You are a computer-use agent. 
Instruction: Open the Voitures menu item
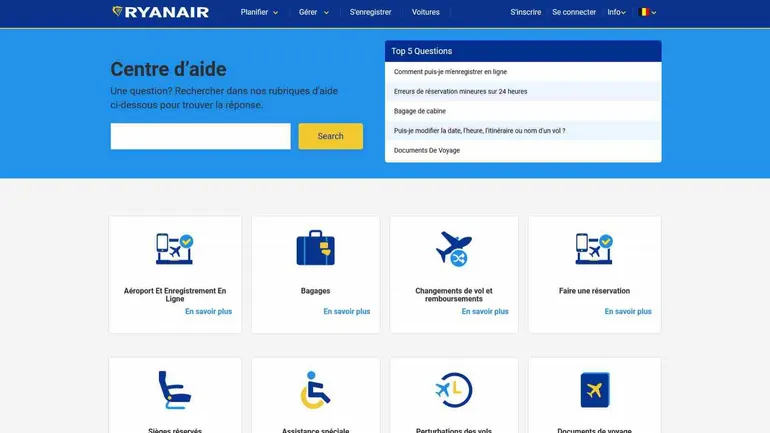426,12
